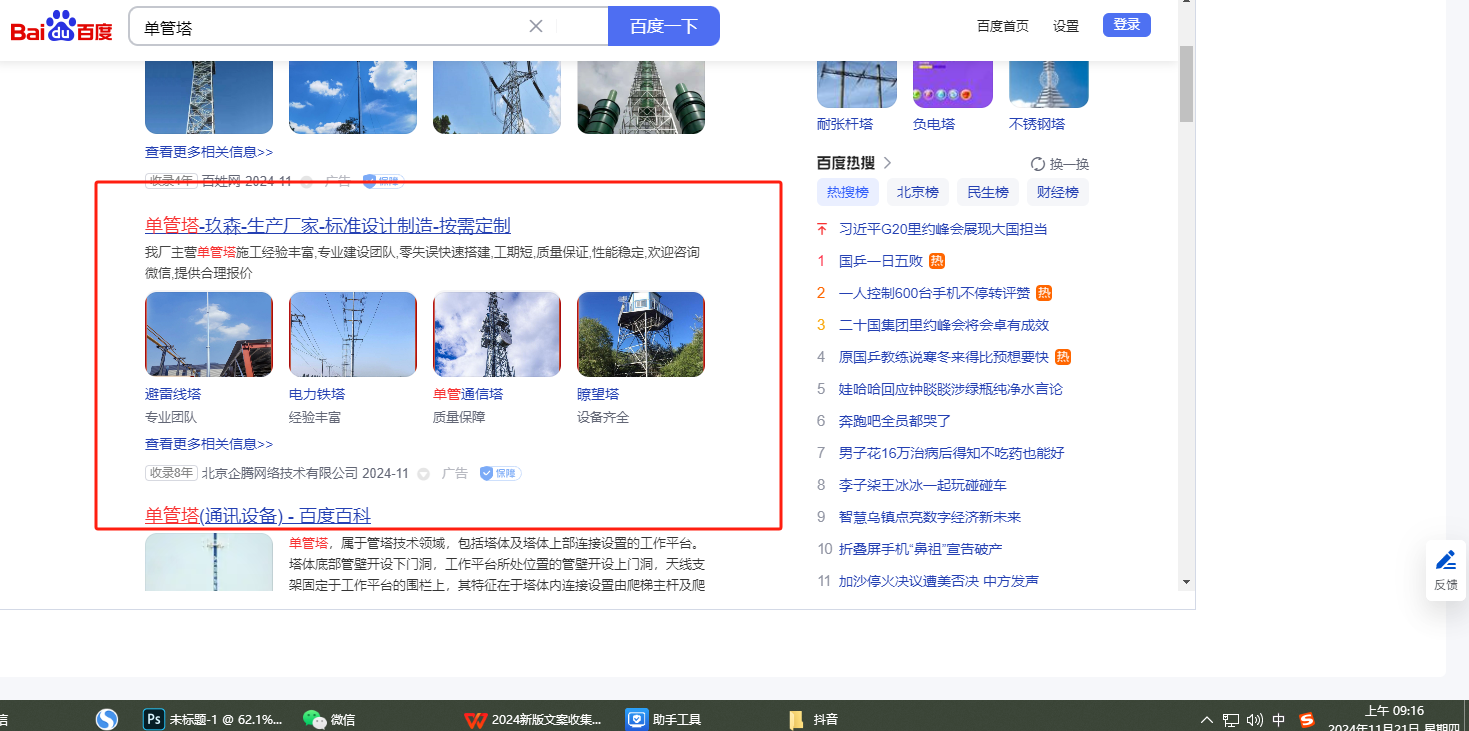This screenshot has width=1469, height=731.
Task: Open the 抖音 folder in taskbar
Action: [x=814, y=719]
